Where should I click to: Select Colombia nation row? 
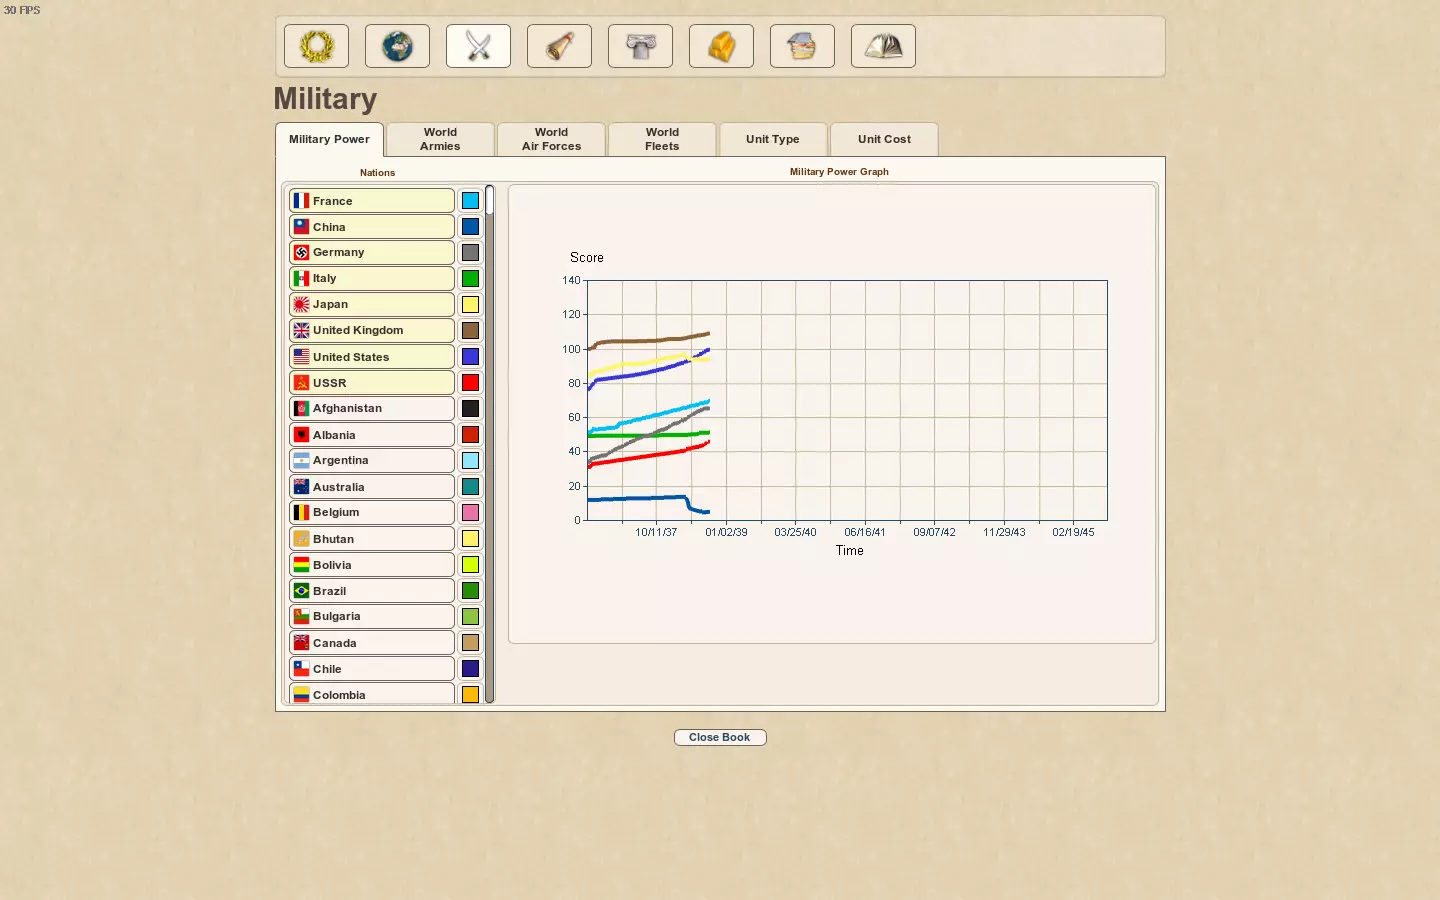pos(372,694)
